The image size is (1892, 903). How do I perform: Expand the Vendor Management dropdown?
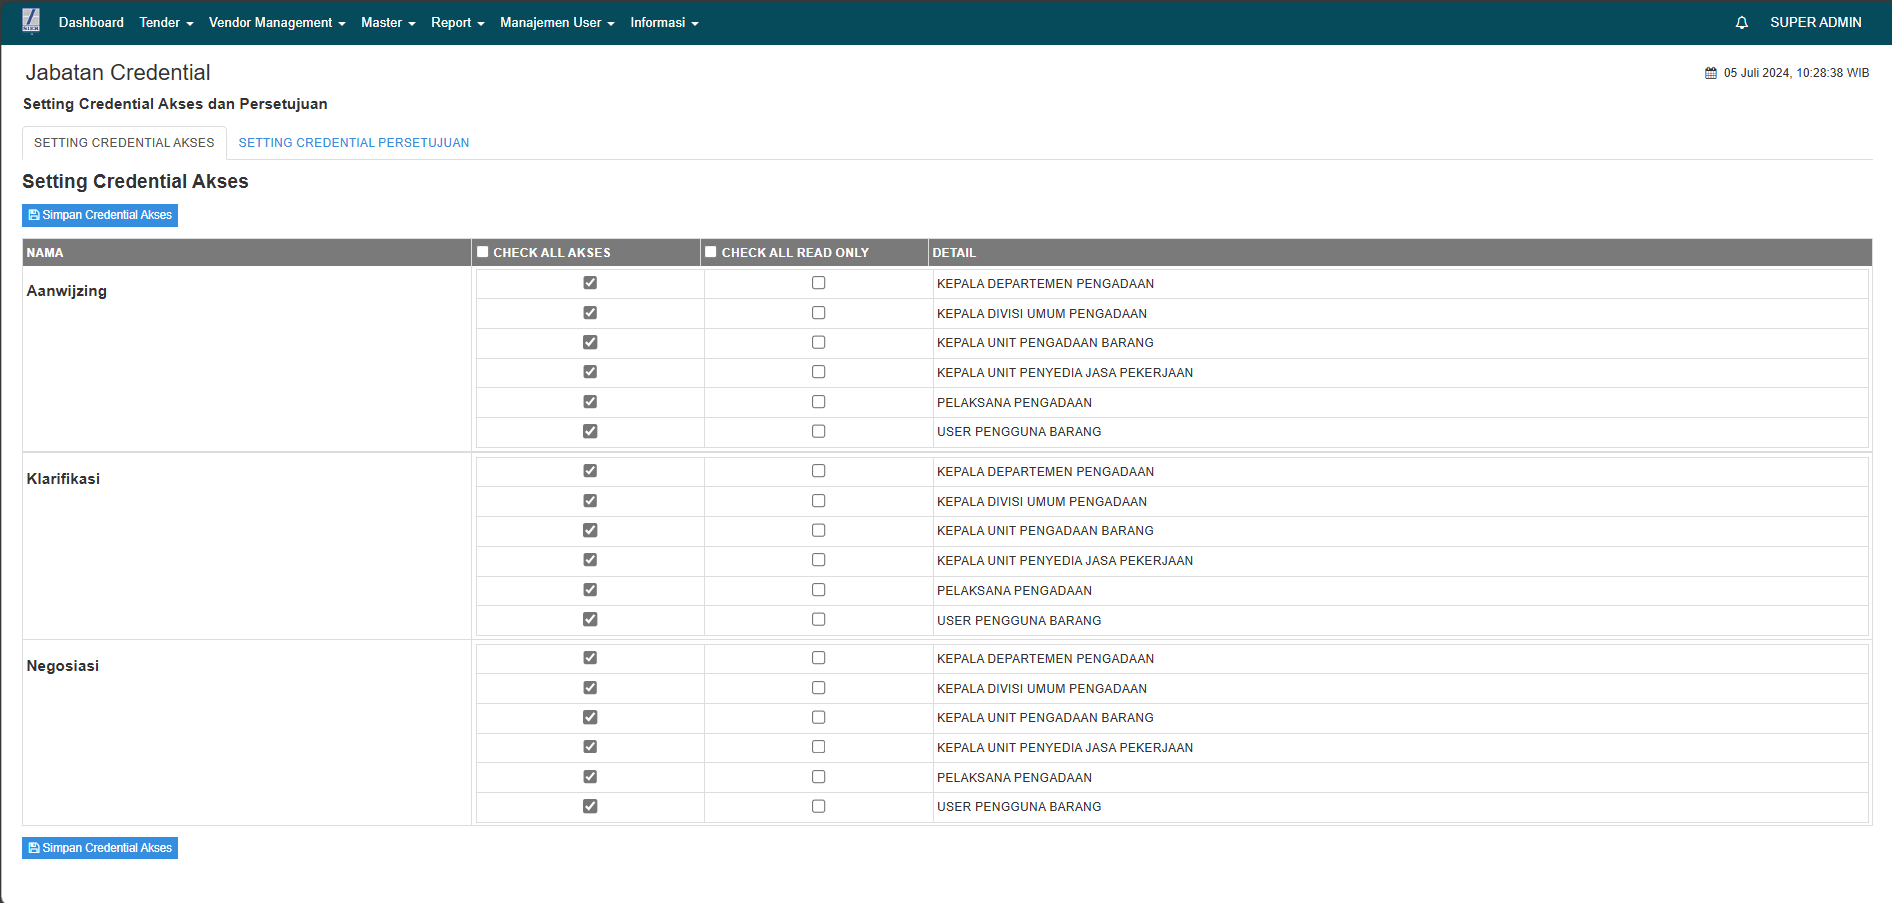tap(277, 22)
